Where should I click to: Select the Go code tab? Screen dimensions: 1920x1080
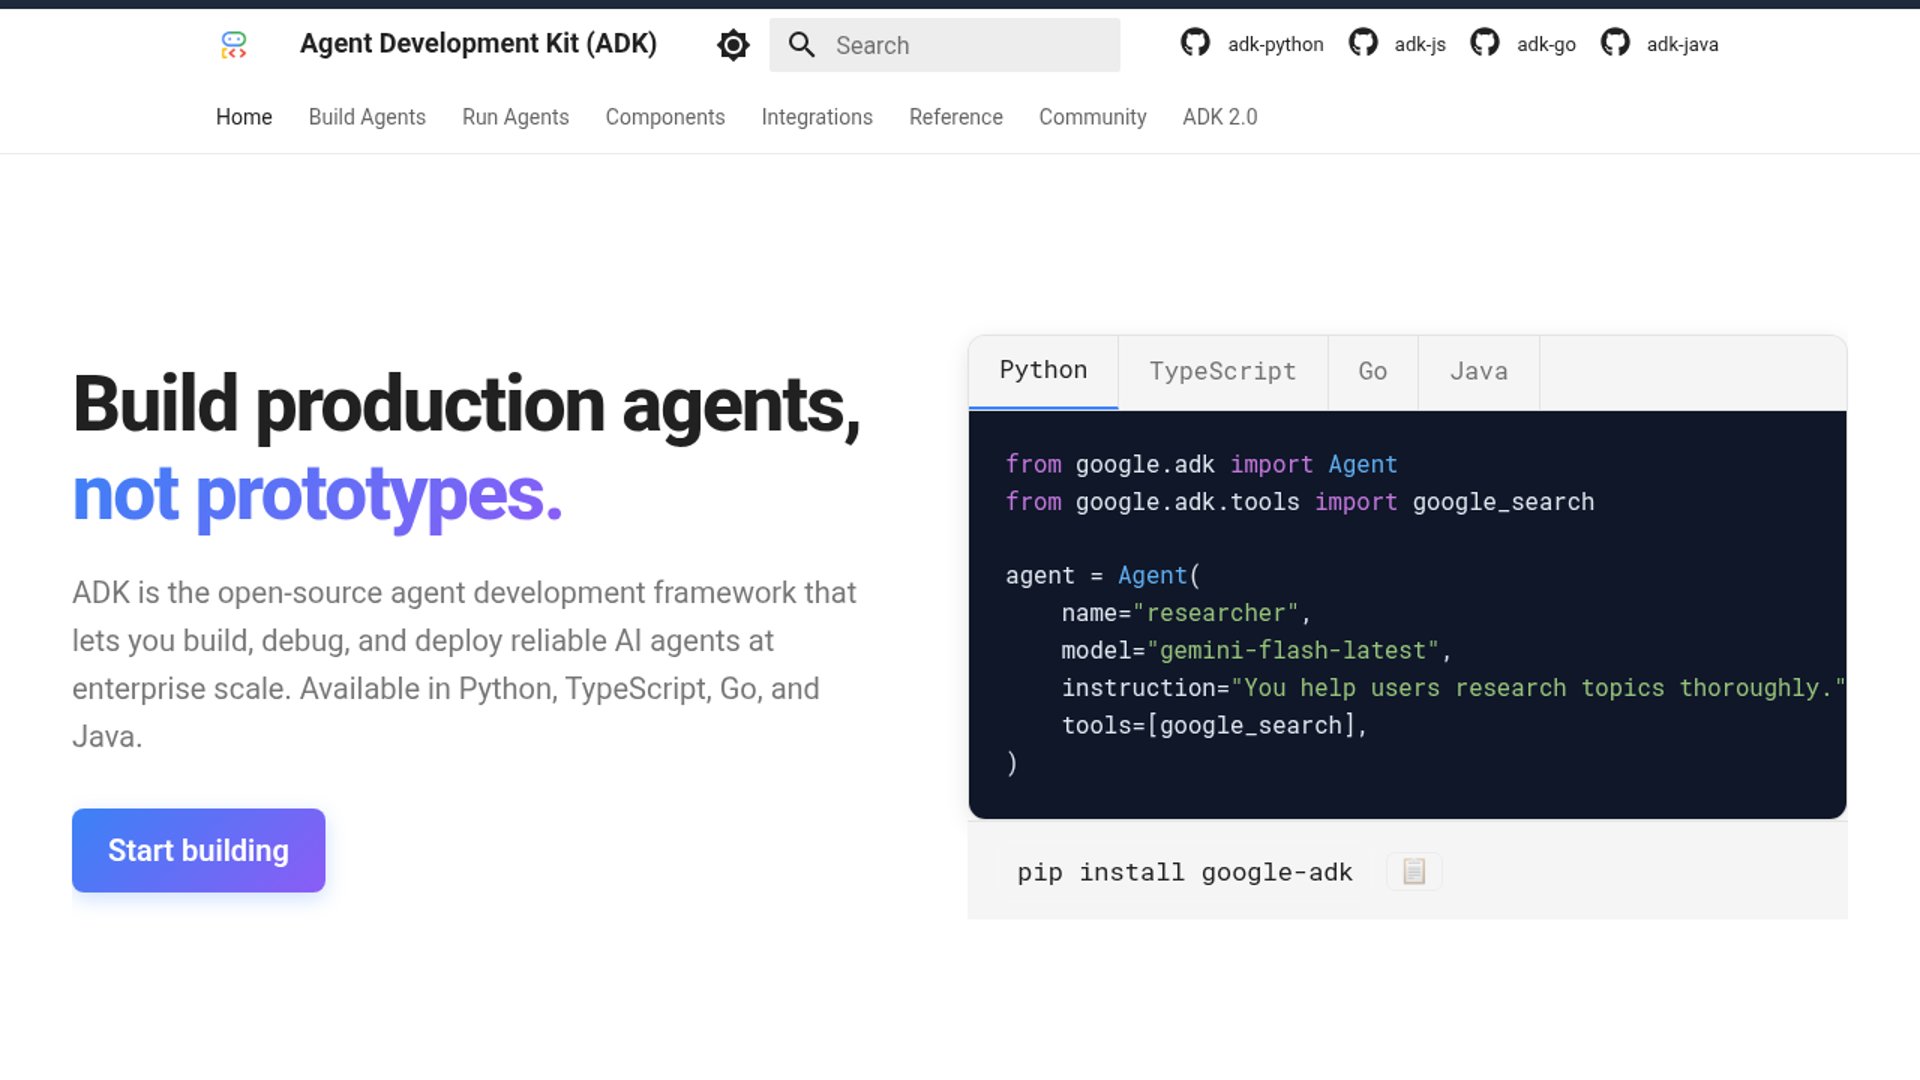click(x=1372, y=372)
